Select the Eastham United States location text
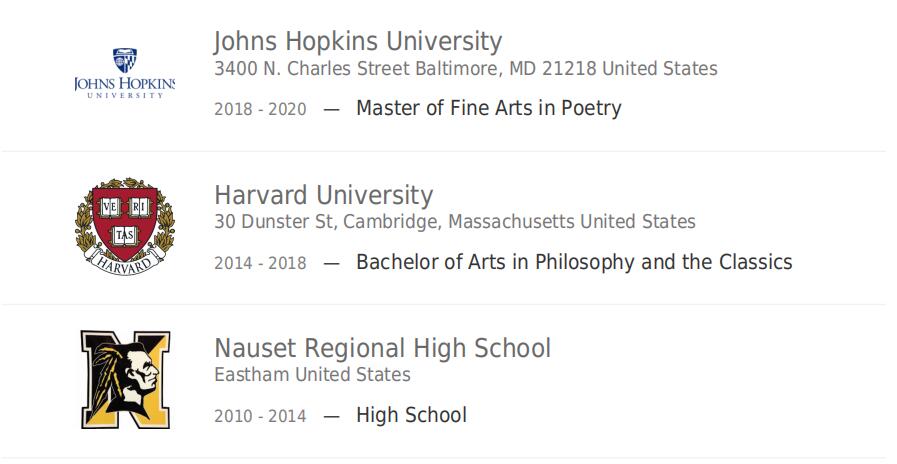Image resolution: width=897 pixels, height=464 pixels. [312, 375]
